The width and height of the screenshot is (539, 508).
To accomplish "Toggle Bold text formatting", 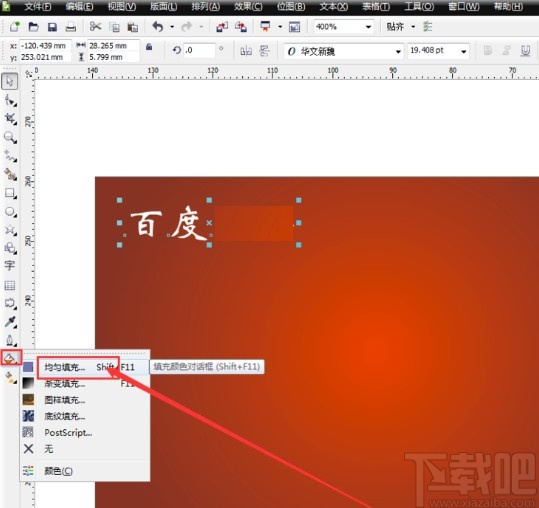I will click(x=488, y=51).
